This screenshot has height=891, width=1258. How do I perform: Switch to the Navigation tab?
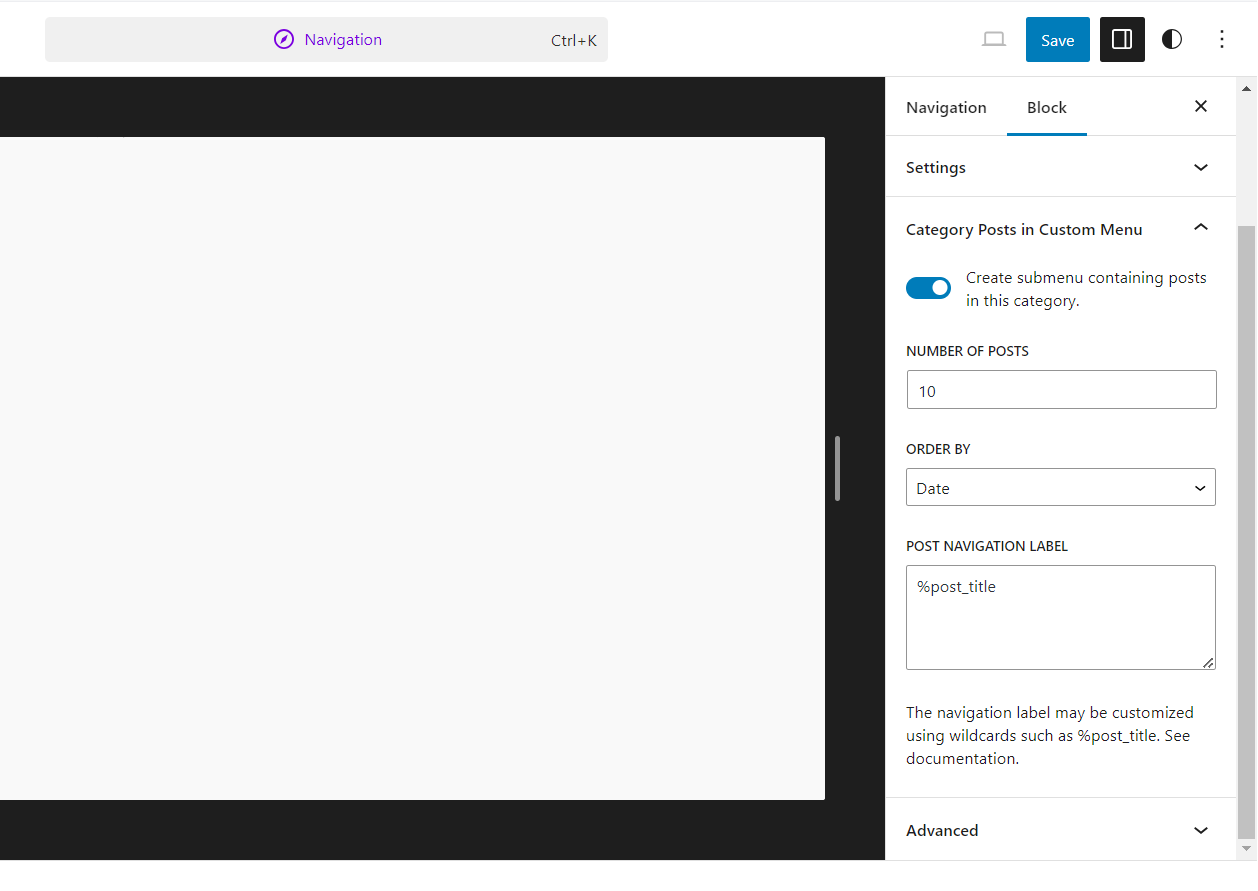point(946,107)
